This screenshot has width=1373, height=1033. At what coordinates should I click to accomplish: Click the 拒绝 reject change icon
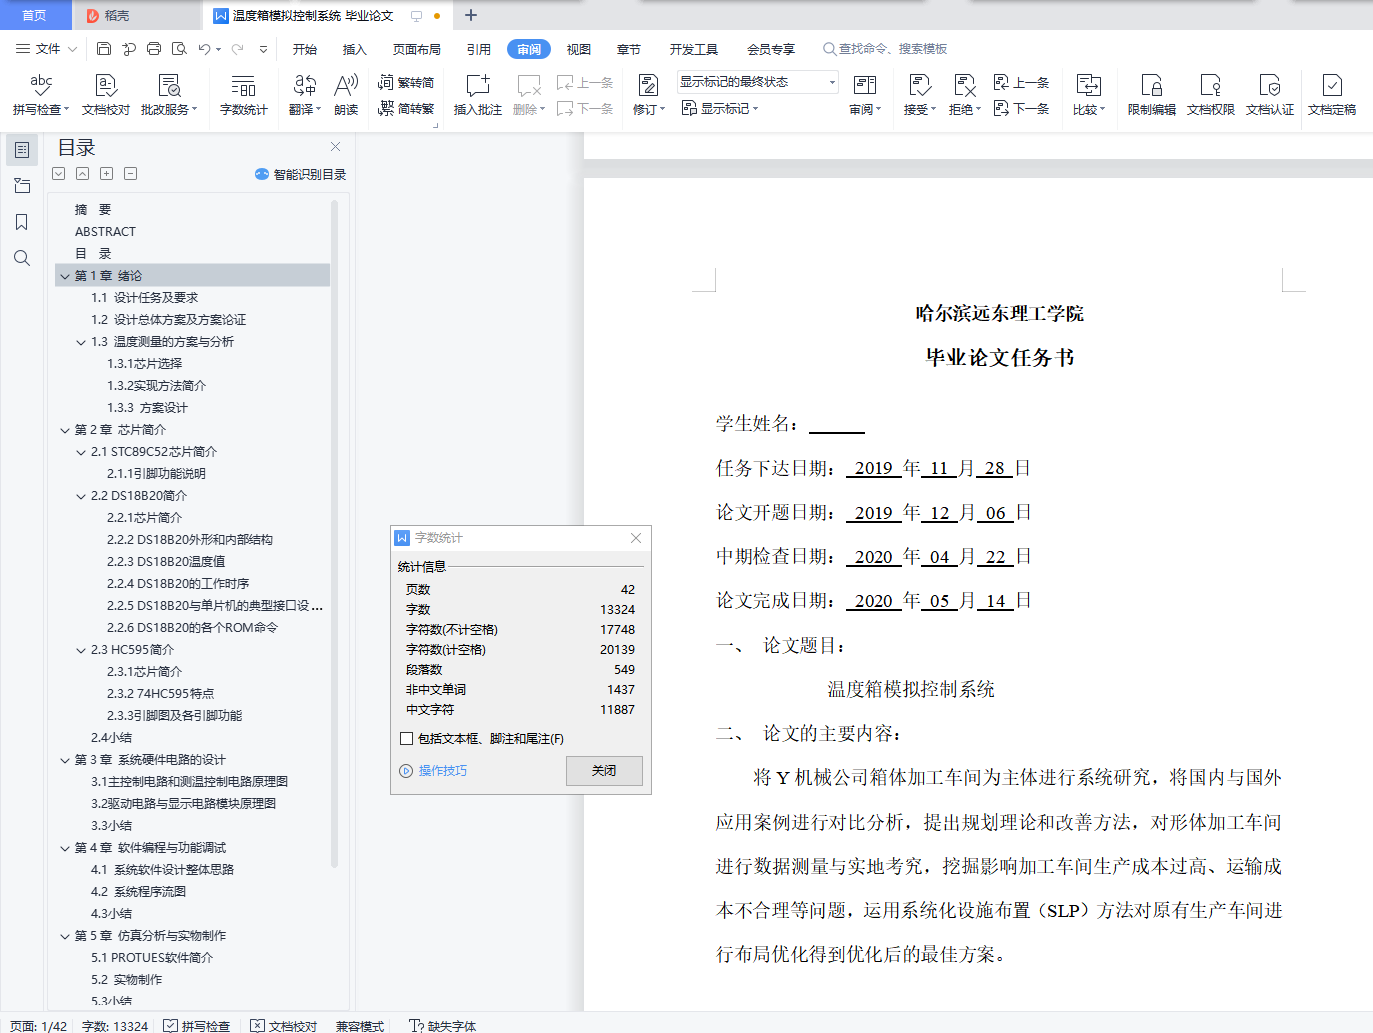pyautogui.click(x=964, y=95)
